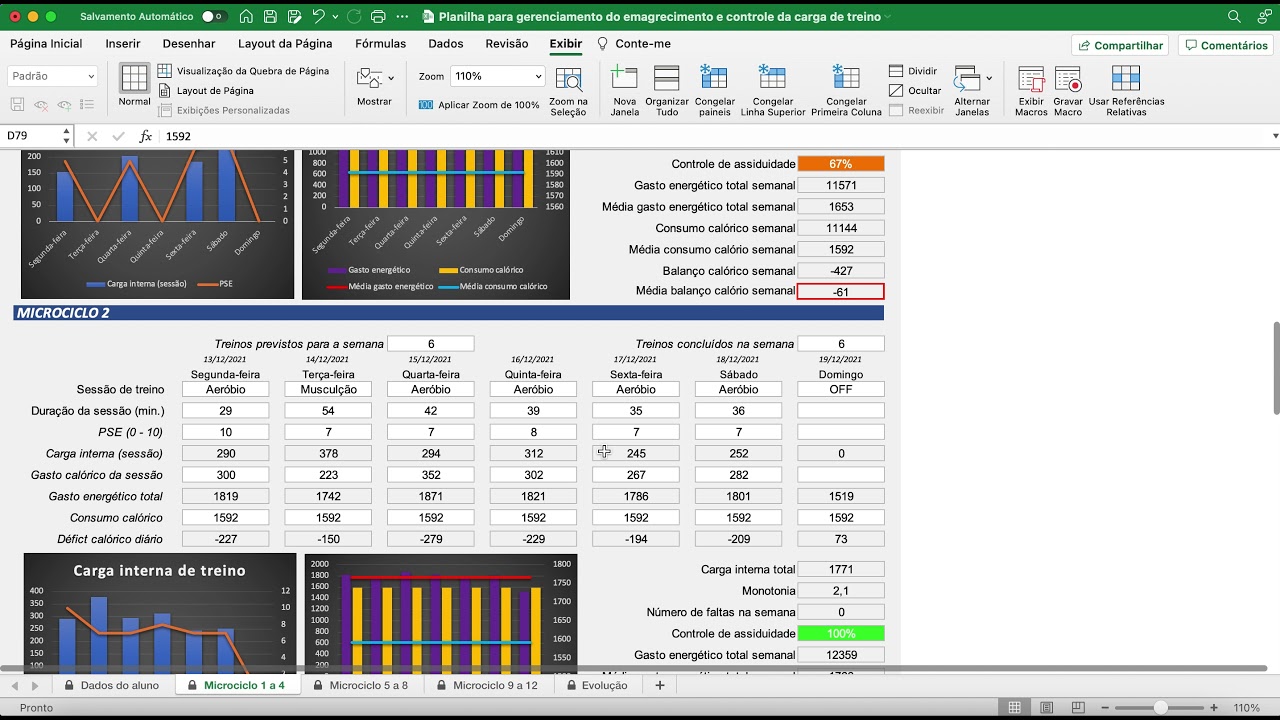
Task: Switch to Visualização da Quebra de Página
Action: 243,71
